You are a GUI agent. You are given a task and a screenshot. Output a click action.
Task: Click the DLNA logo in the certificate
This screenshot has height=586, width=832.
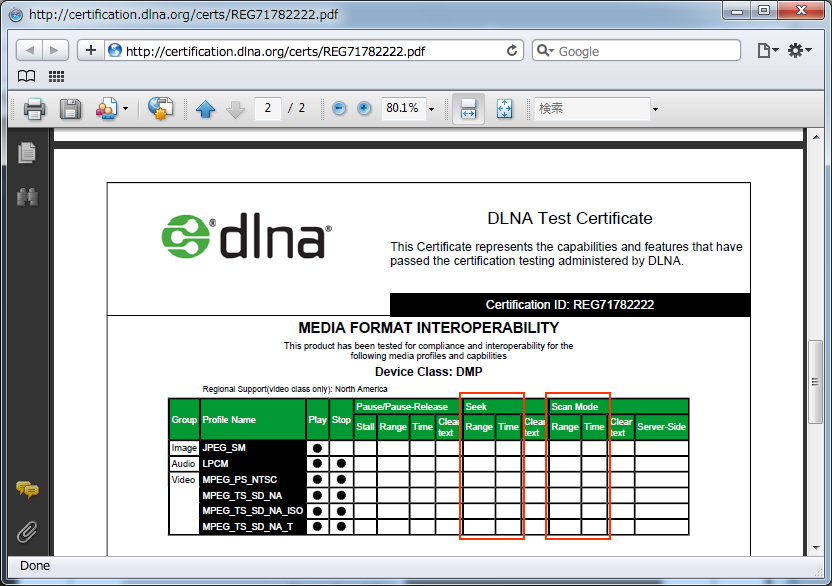pos(247,236)
